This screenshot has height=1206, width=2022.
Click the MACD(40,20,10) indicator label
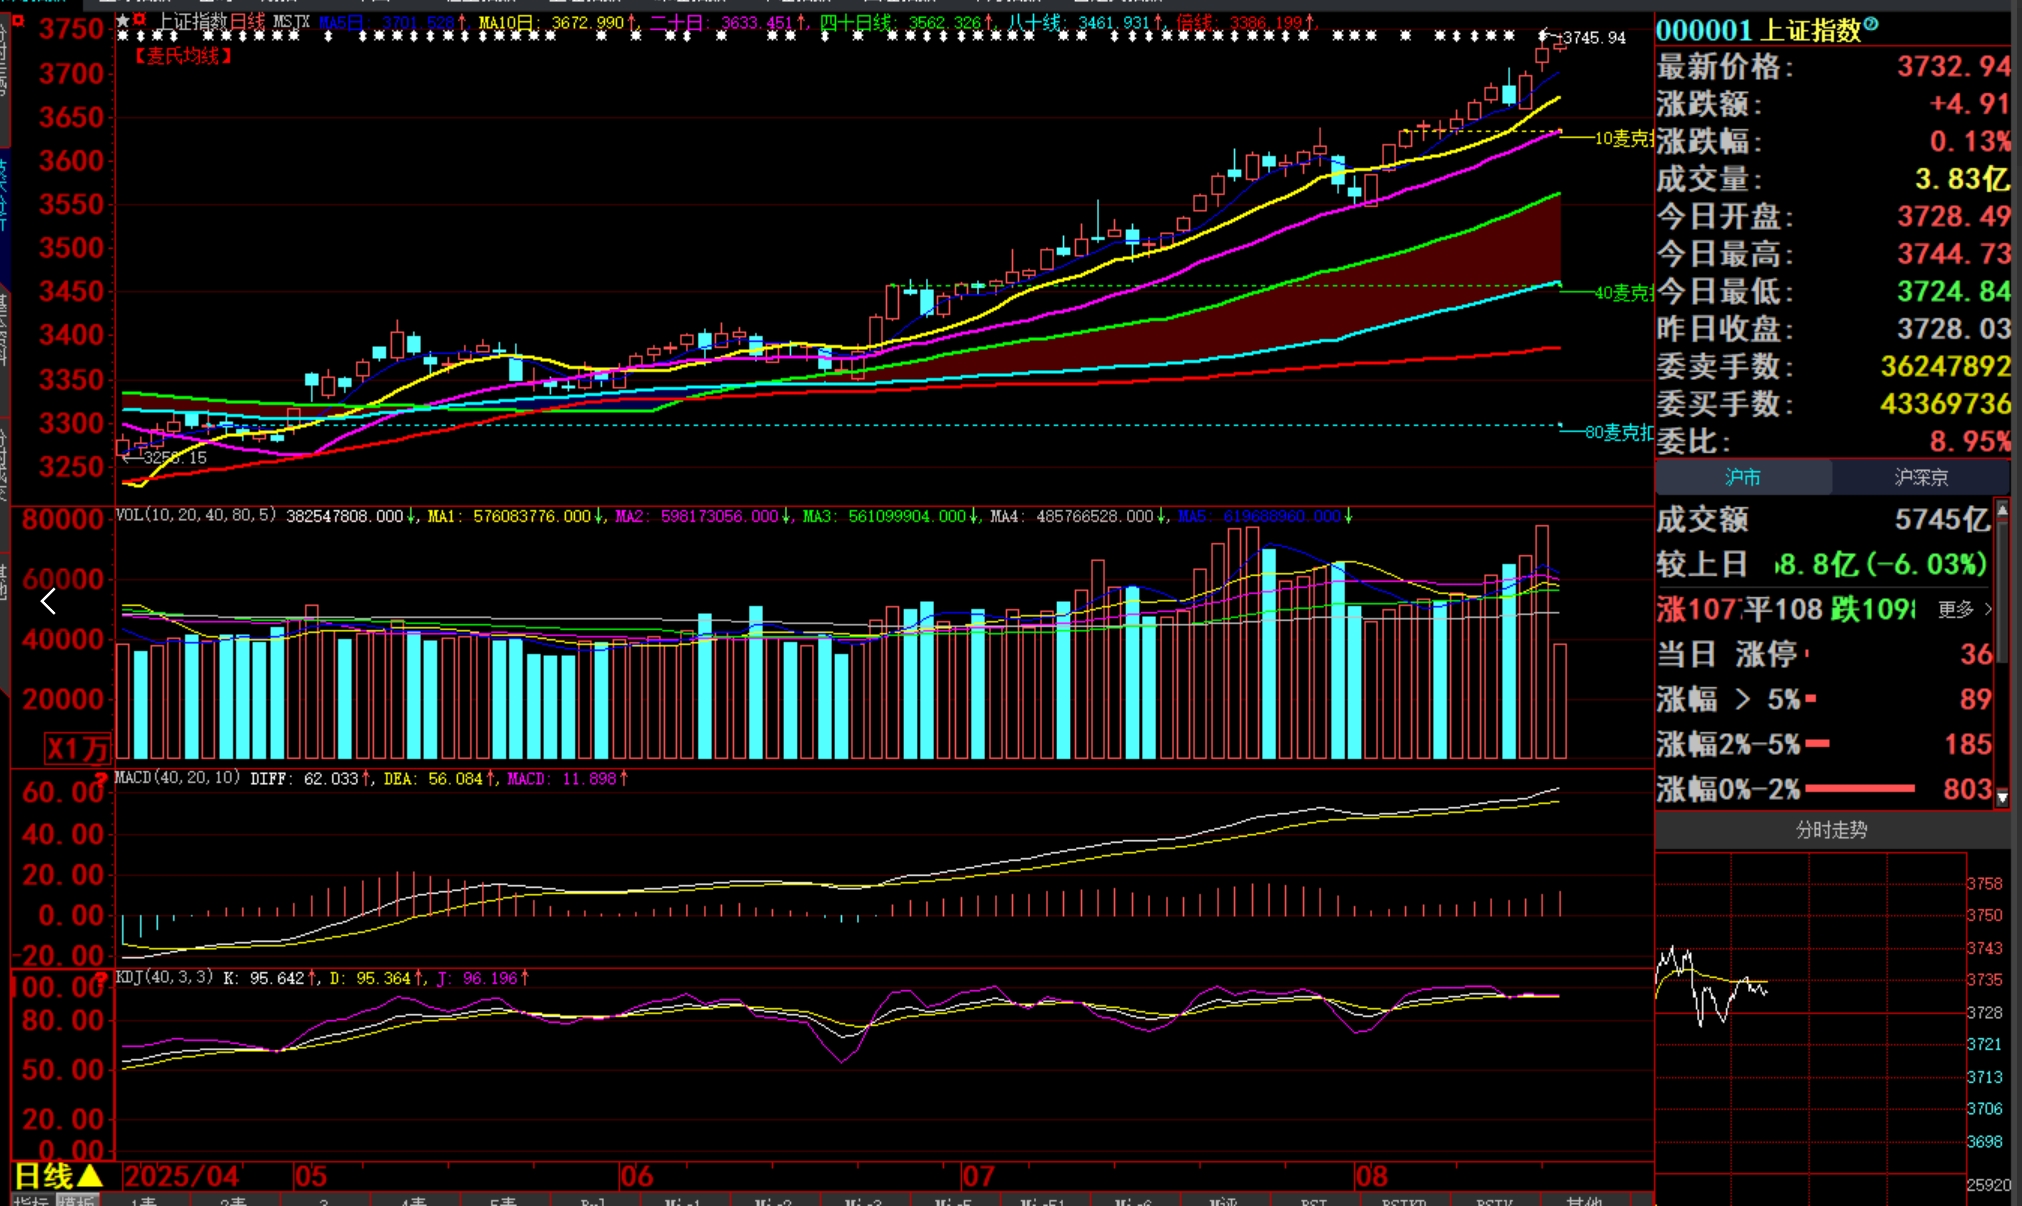[178, 777]
